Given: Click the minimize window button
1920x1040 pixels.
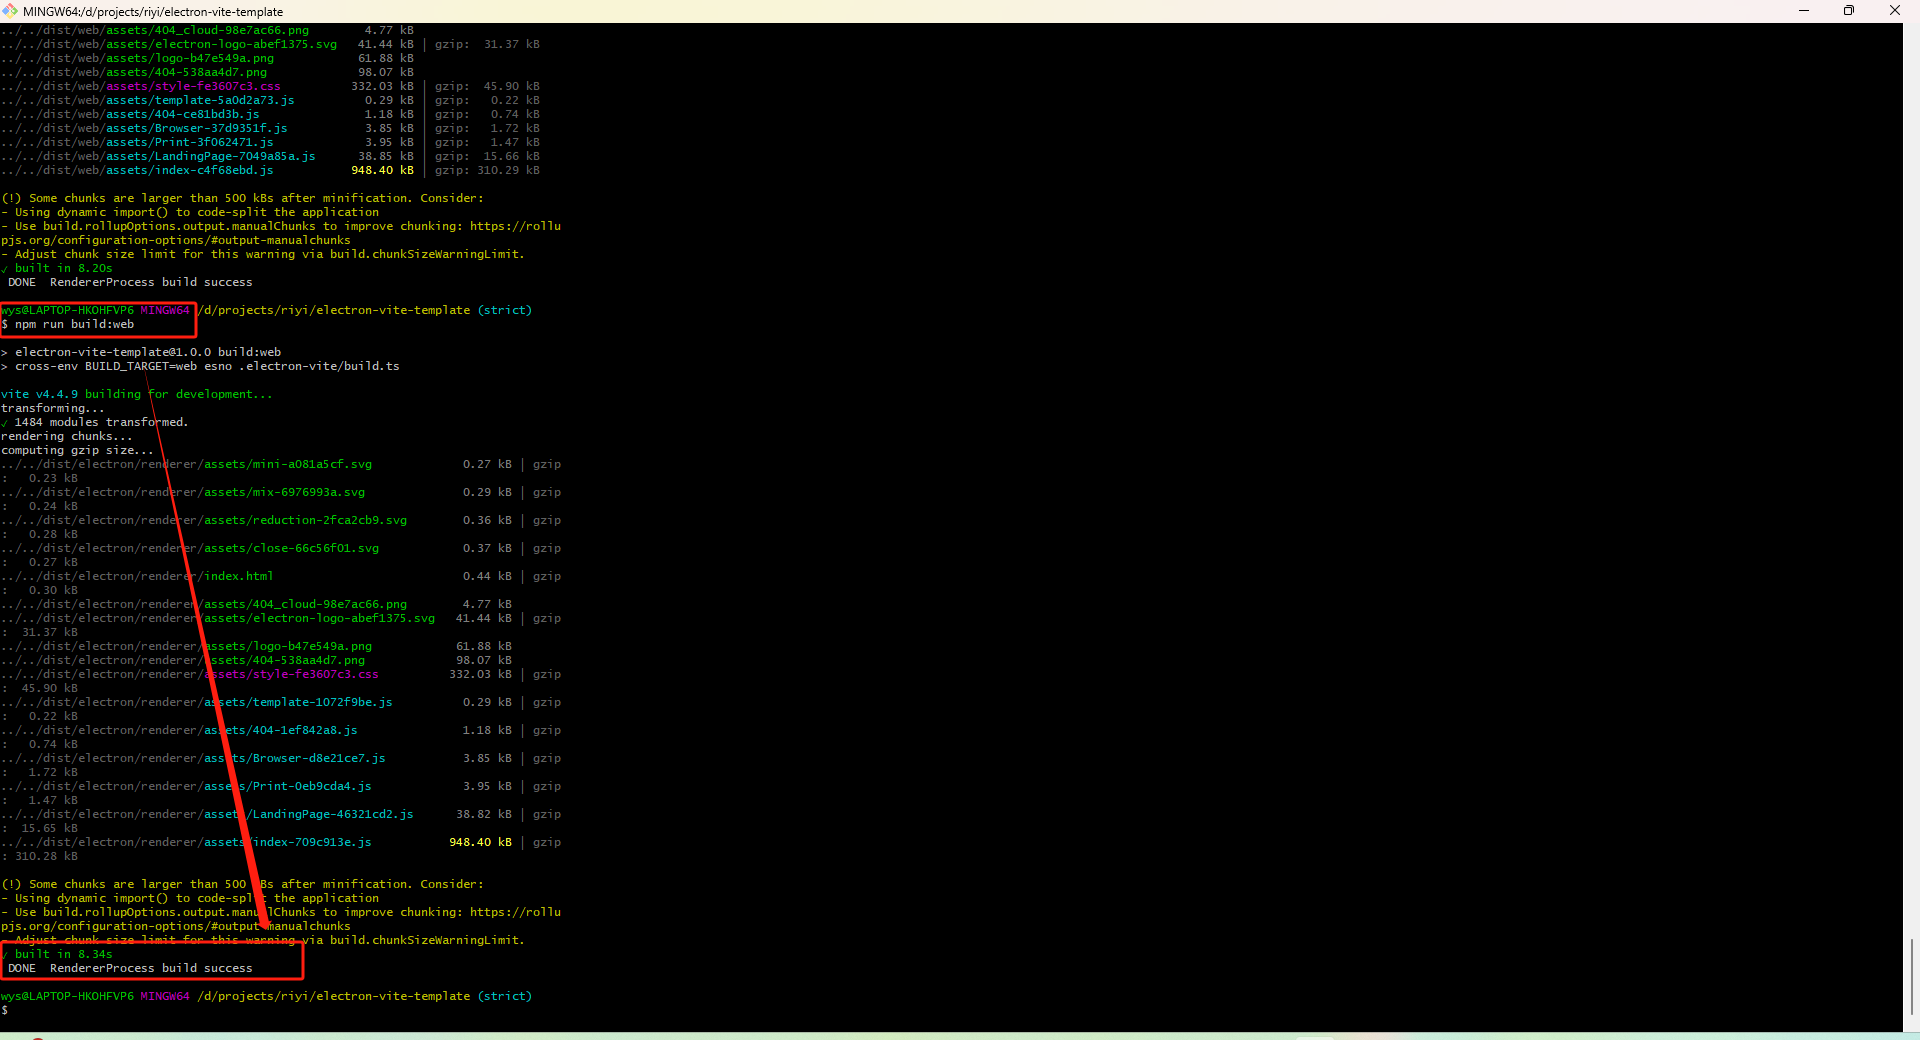Looking at the screenshot, I should pos(1804,11).
